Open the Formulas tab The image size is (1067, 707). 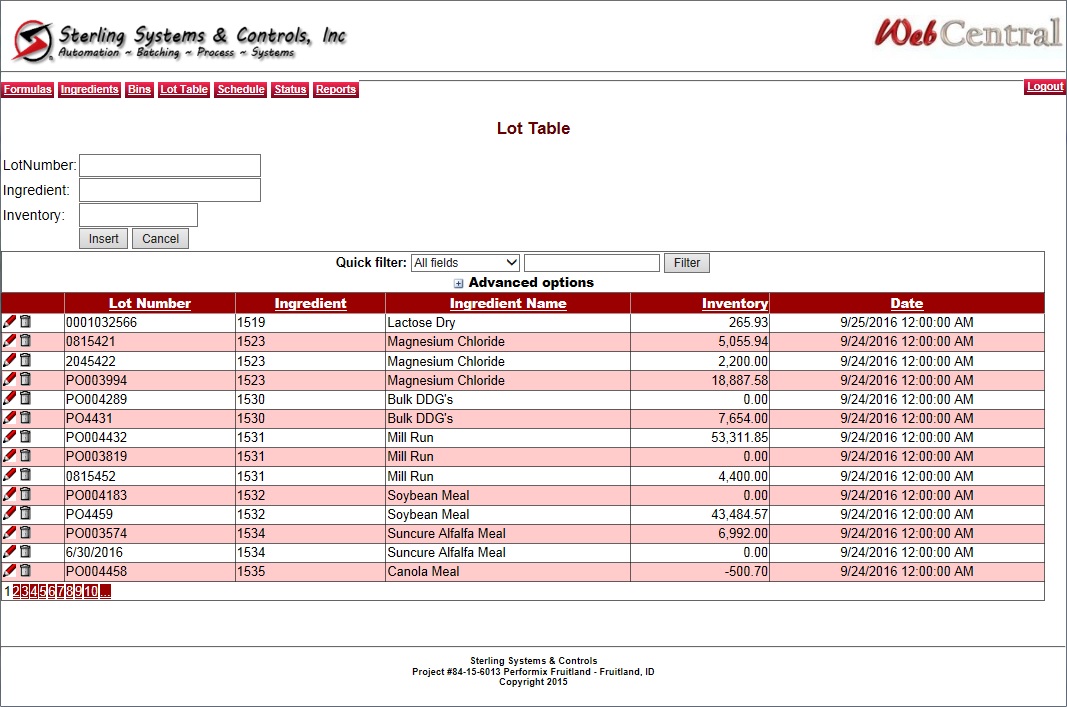pos(27,90)
